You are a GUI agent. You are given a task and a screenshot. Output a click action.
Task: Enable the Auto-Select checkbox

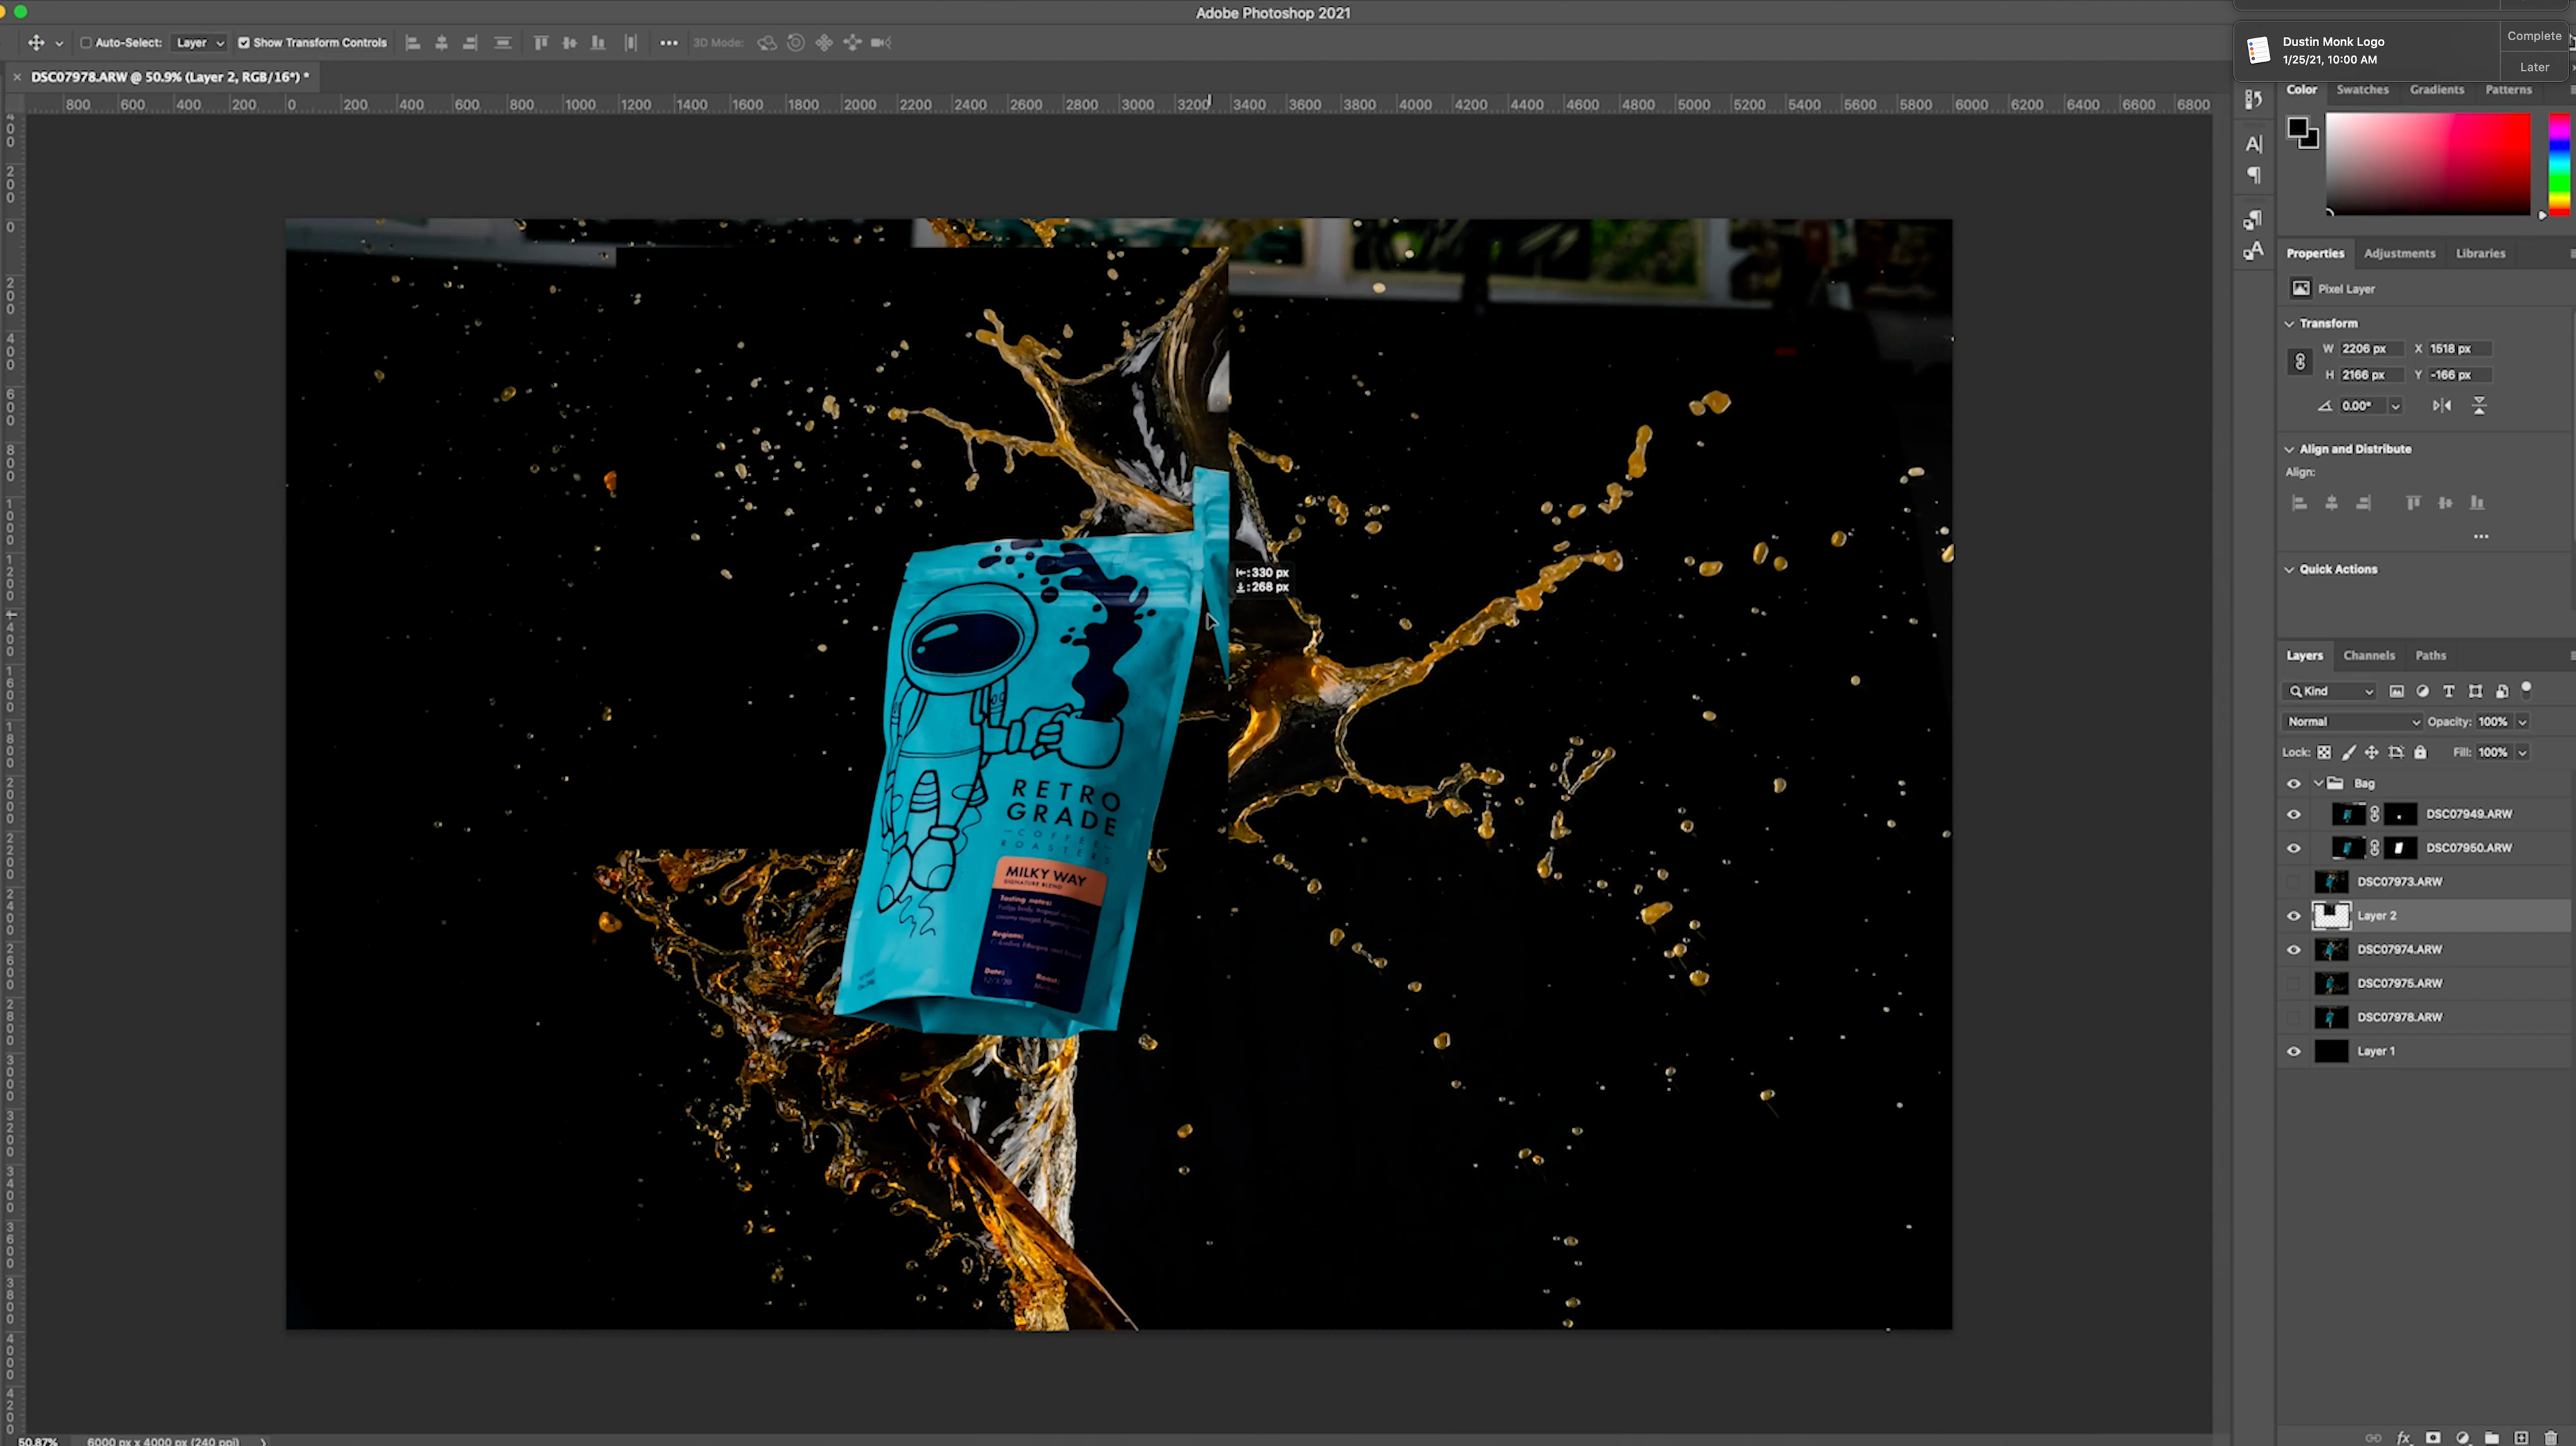(86, 43)
